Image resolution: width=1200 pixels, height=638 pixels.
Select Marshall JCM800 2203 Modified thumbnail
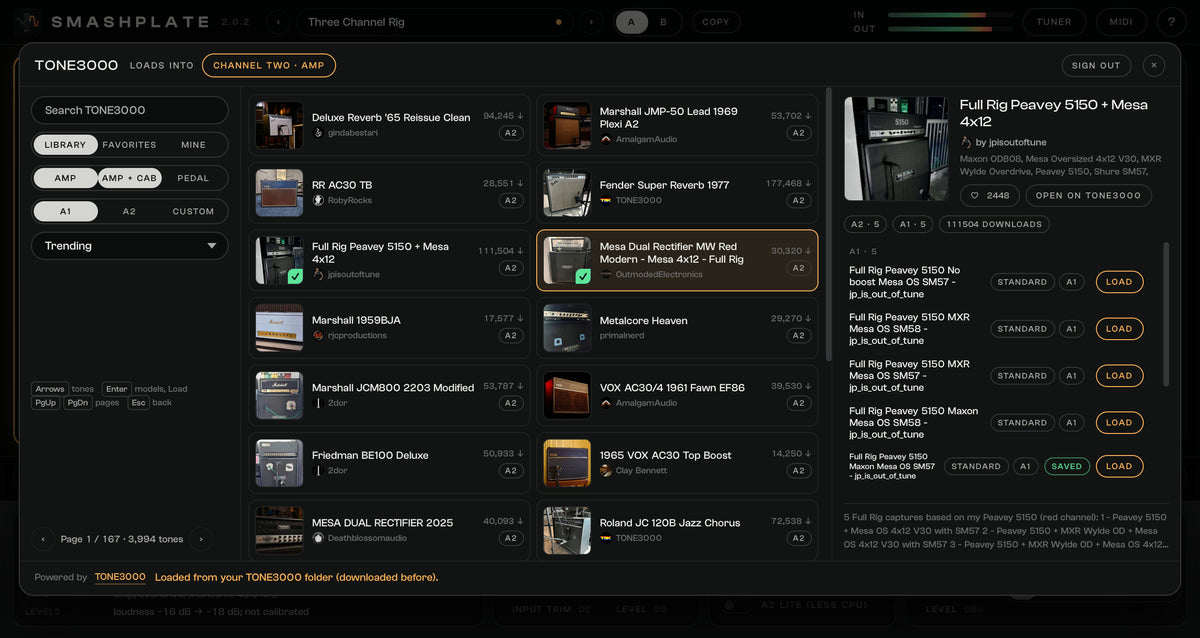tap(279, 395)
